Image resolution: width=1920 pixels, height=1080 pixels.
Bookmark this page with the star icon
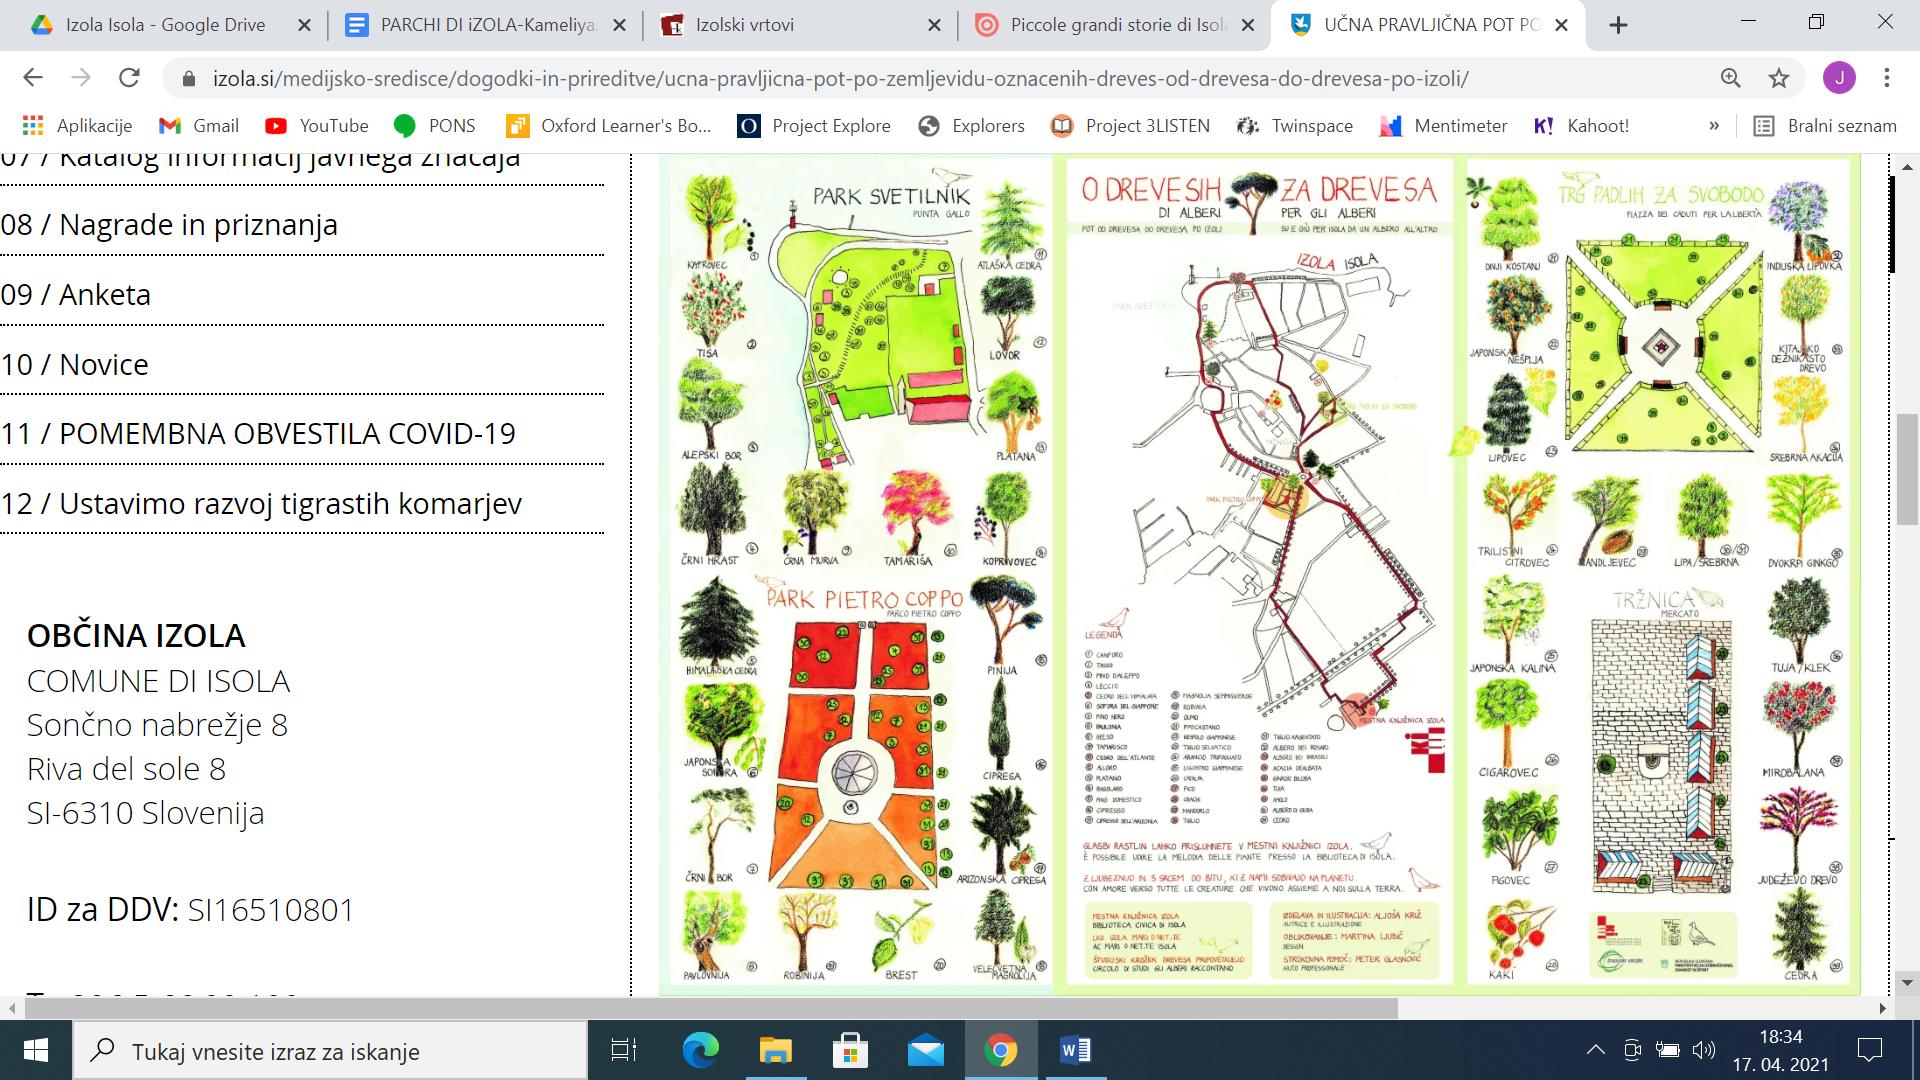tap(1778, 78)
